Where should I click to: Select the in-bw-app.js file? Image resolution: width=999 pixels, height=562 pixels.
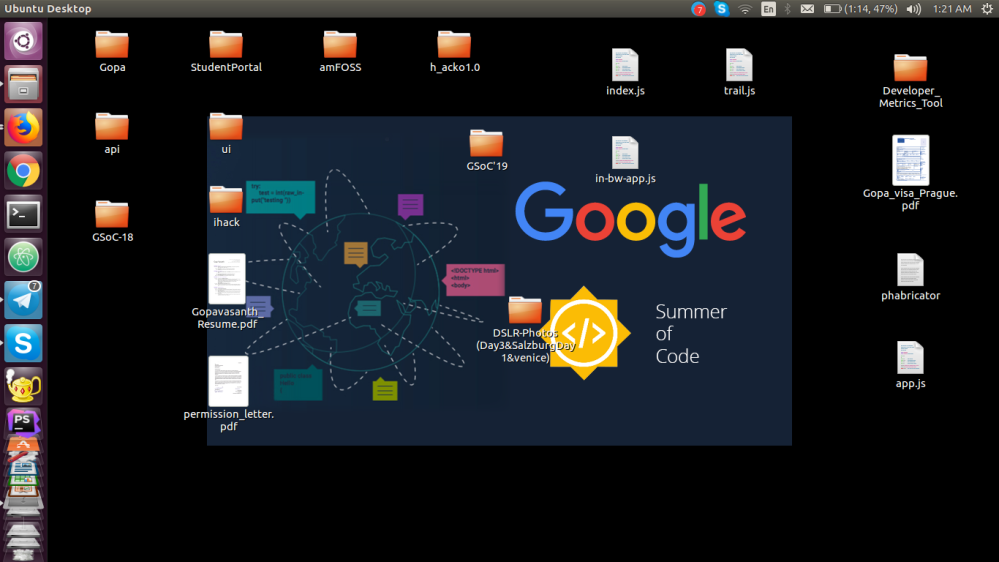[x=625, y=160]
